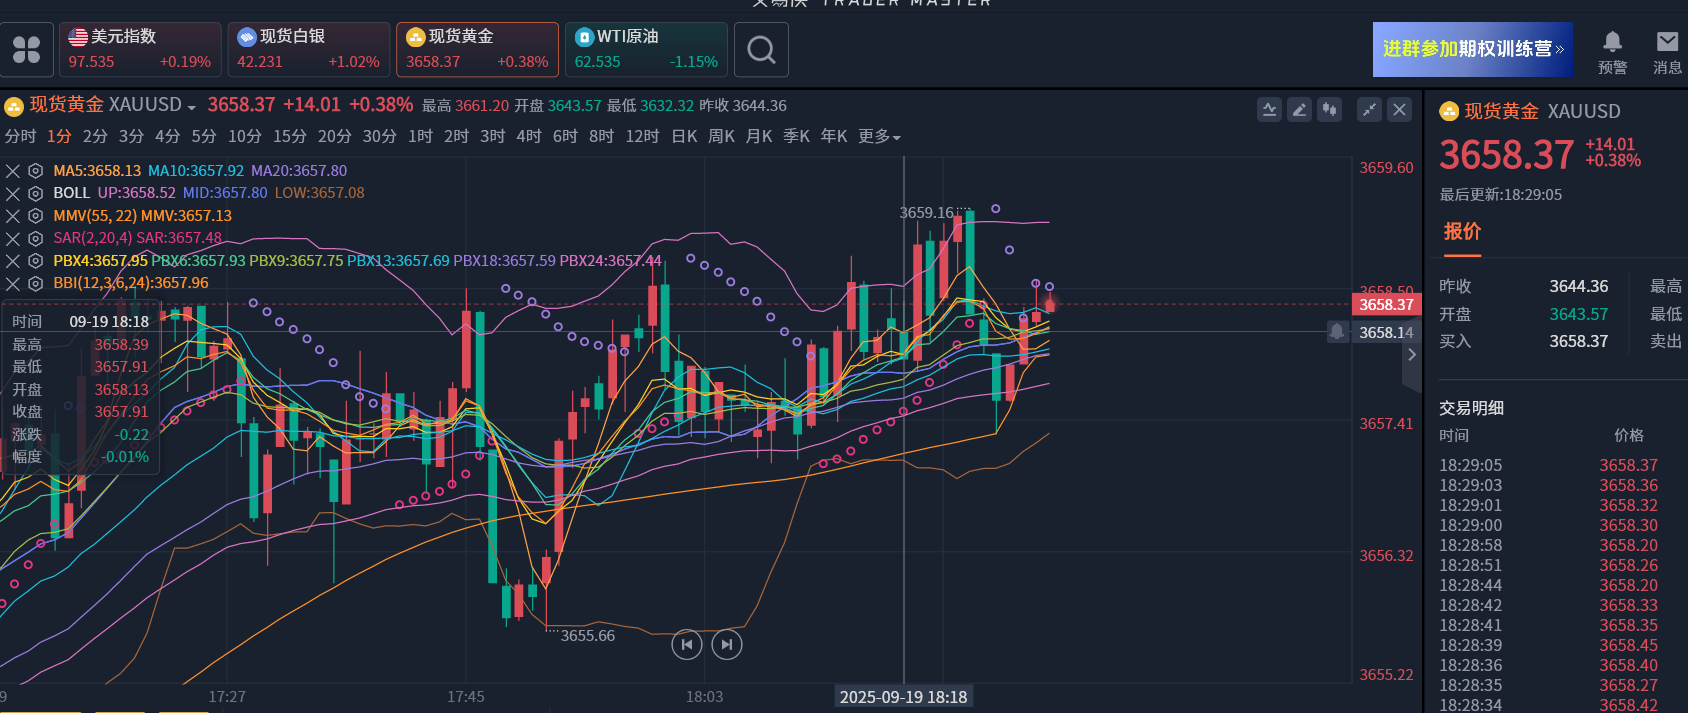The height and width of the screenshot is (713, 1688).
Task: Open the WTI原油 ticker card
Action: click(646, 49)
